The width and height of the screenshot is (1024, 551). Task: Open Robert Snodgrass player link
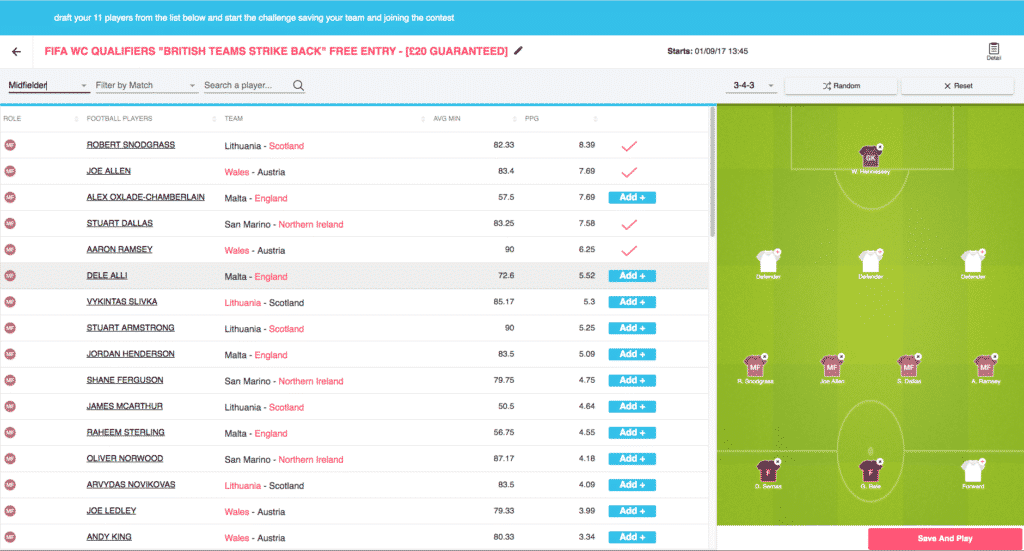coord(131,145)
